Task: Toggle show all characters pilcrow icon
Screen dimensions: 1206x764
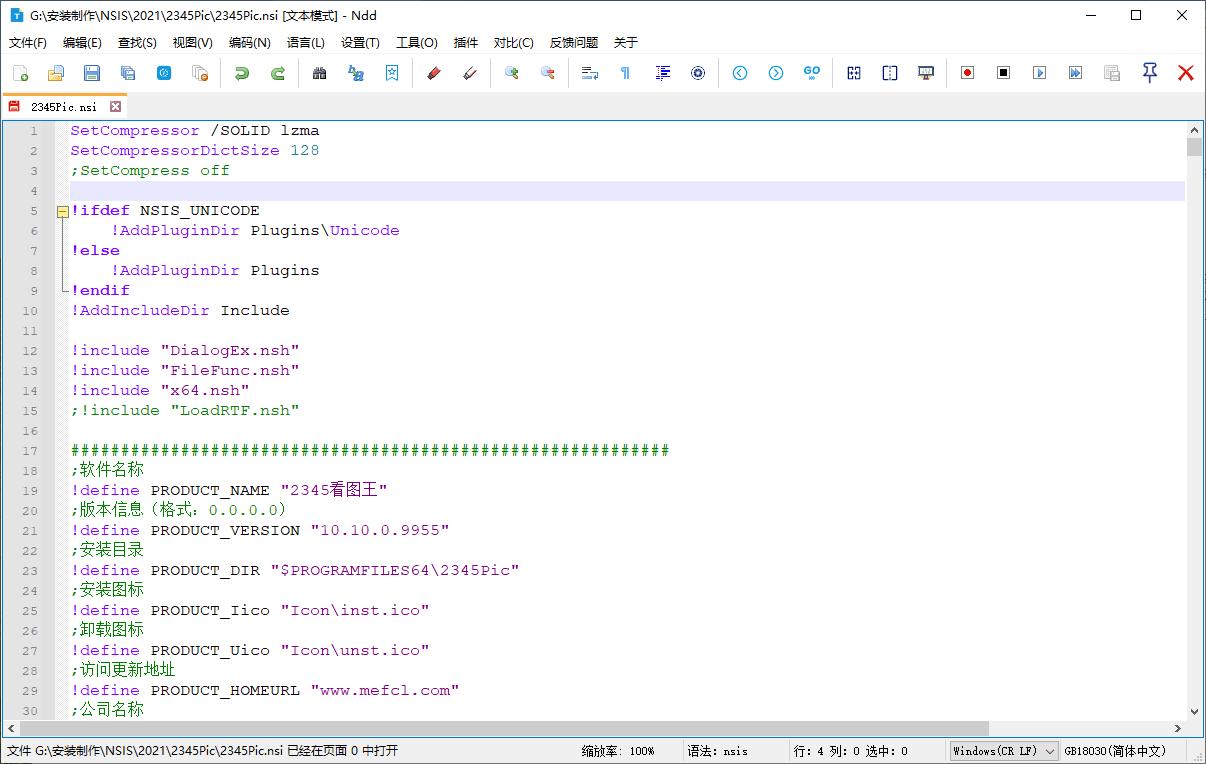Action: tap(626, 73)
